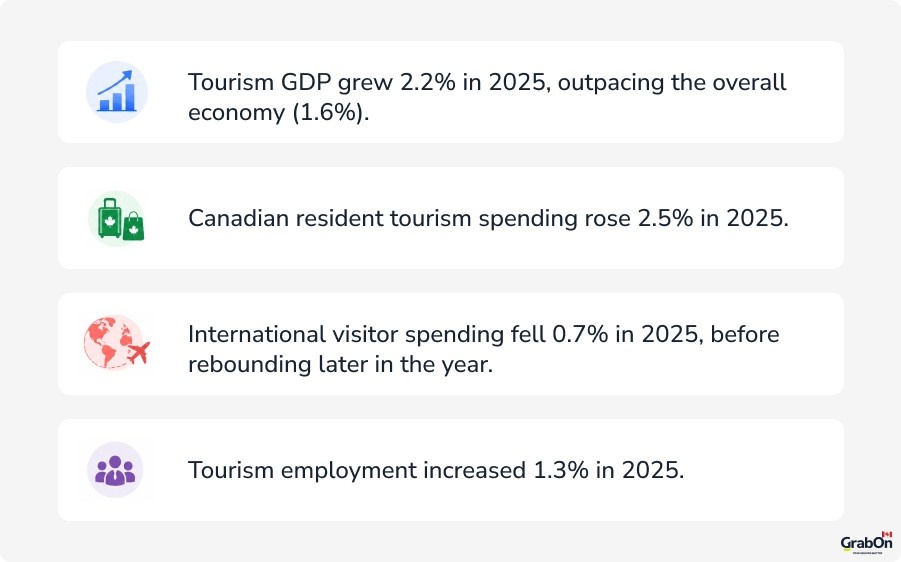This screenshot has height=562, width=901.
Task: Click the red globe icon
Action: [109, 342]
